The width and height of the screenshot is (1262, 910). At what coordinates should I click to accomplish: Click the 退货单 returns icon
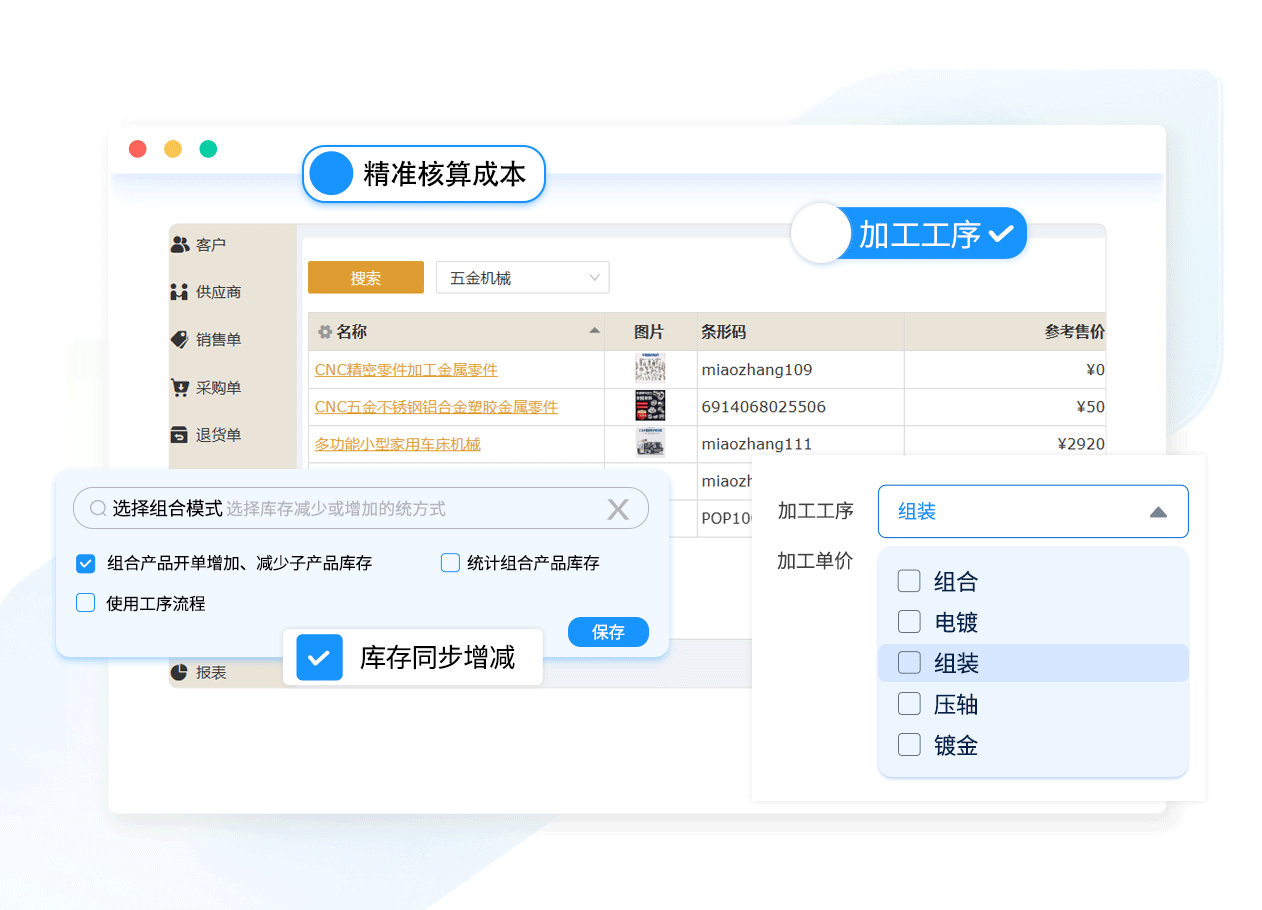coord(180,435)
